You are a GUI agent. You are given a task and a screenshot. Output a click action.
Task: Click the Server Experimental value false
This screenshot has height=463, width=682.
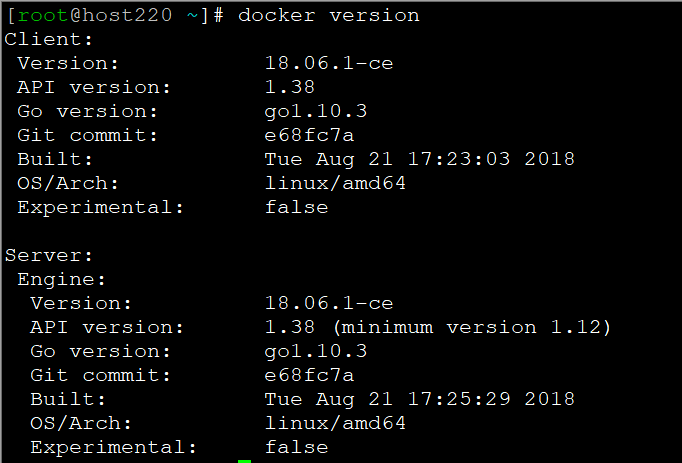(x=296, y=447)
